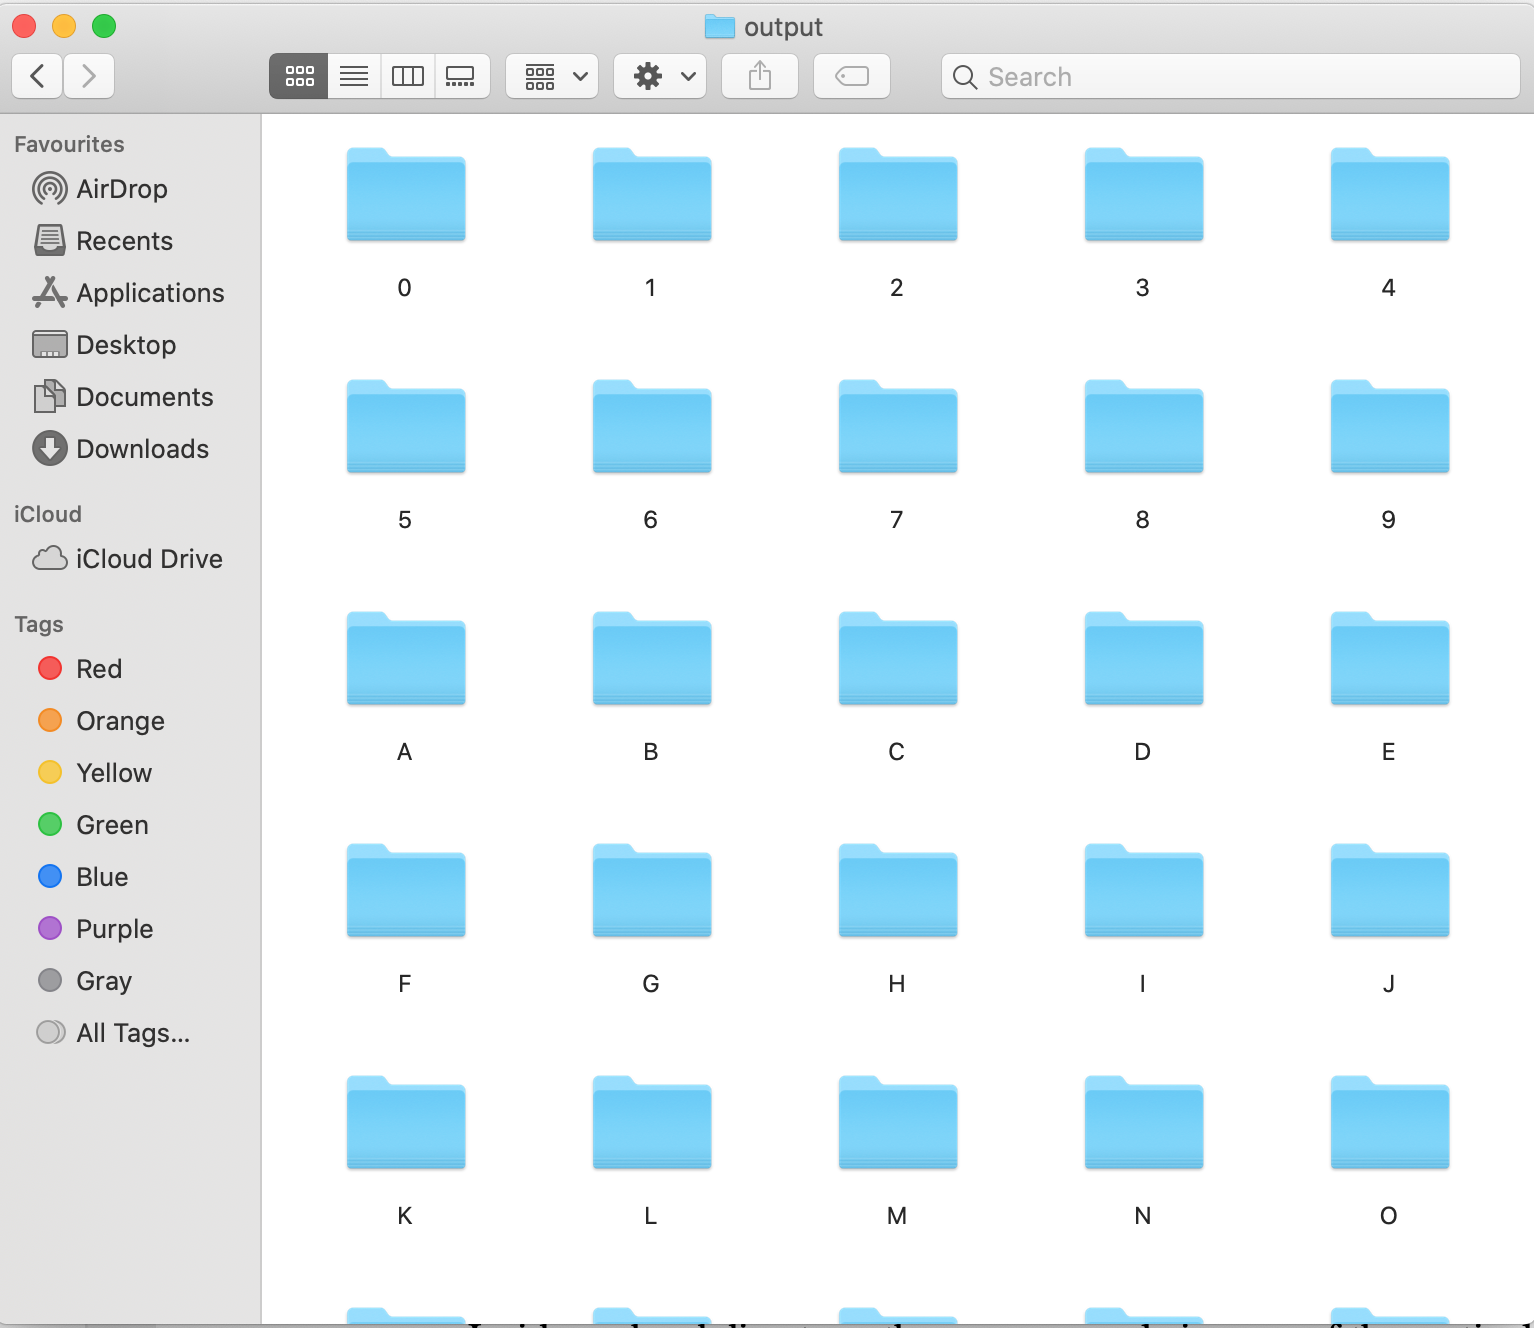Switch to list view
Screen dimensions: 1534x1328
click(354, 76)
